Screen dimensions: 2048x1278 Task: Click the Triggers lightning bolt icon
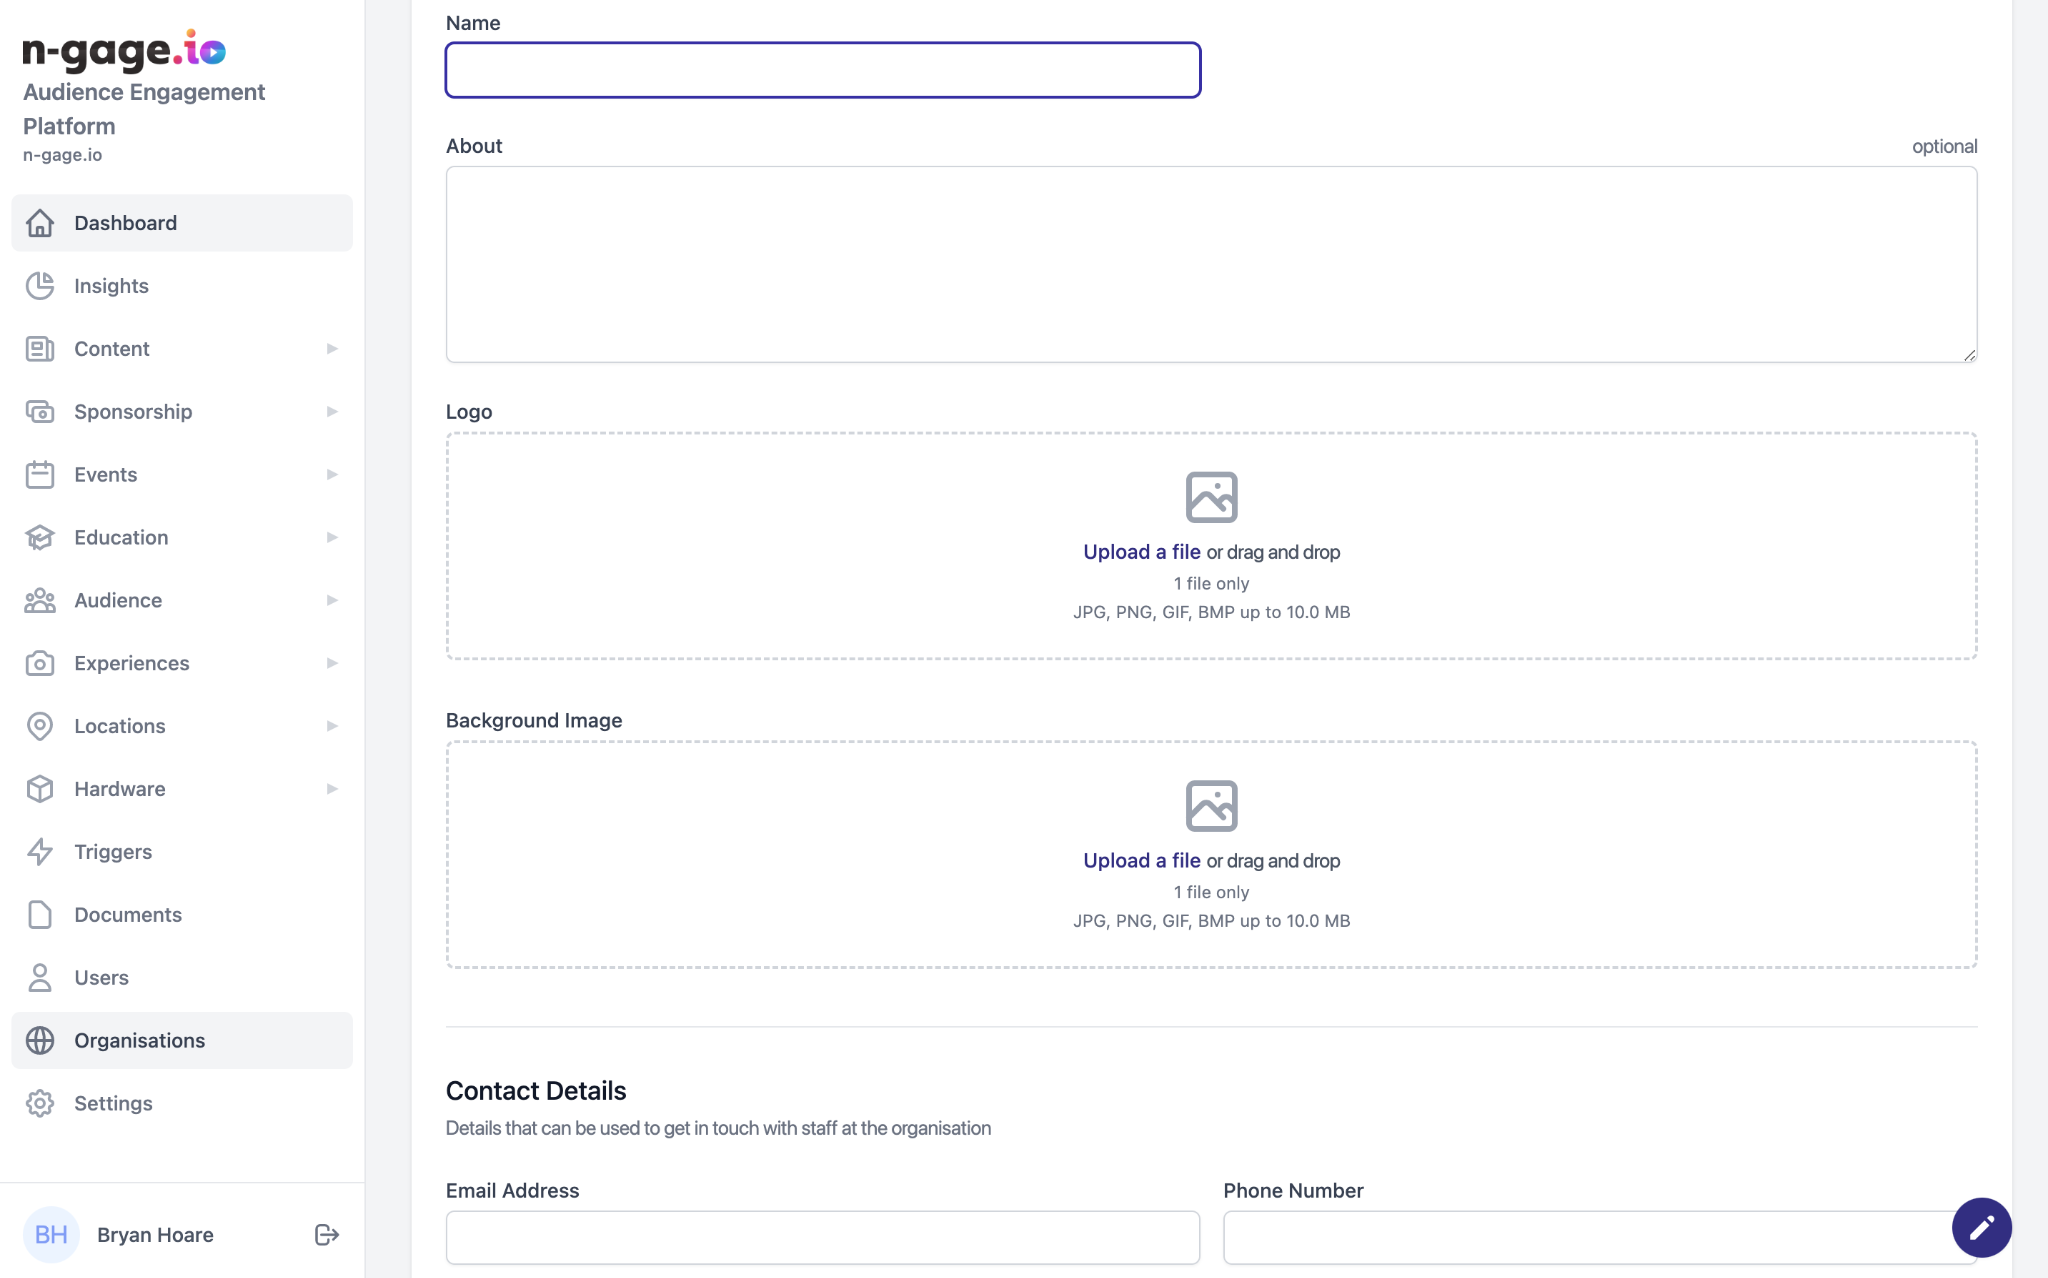click(x=40, y=852)
